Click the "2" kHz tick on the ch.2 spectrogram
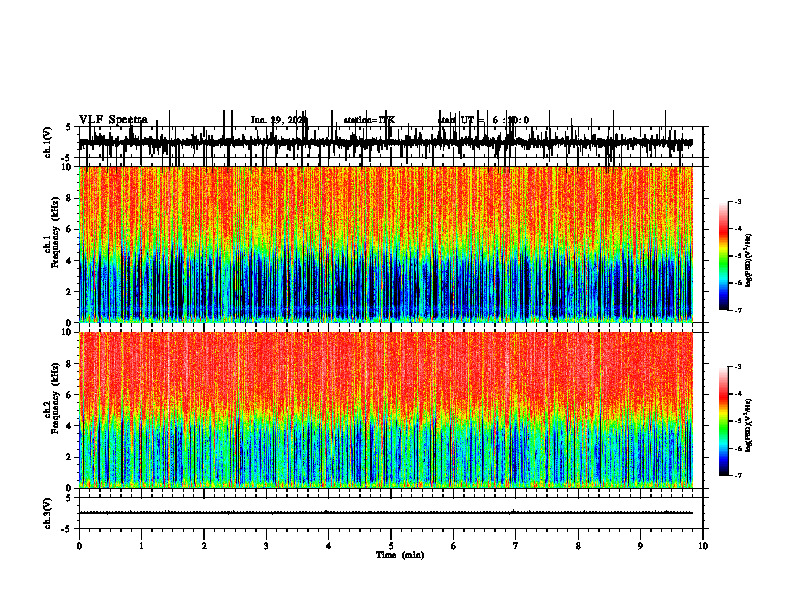The height and width of the screenshot is (612, 792). pos(71,457)
